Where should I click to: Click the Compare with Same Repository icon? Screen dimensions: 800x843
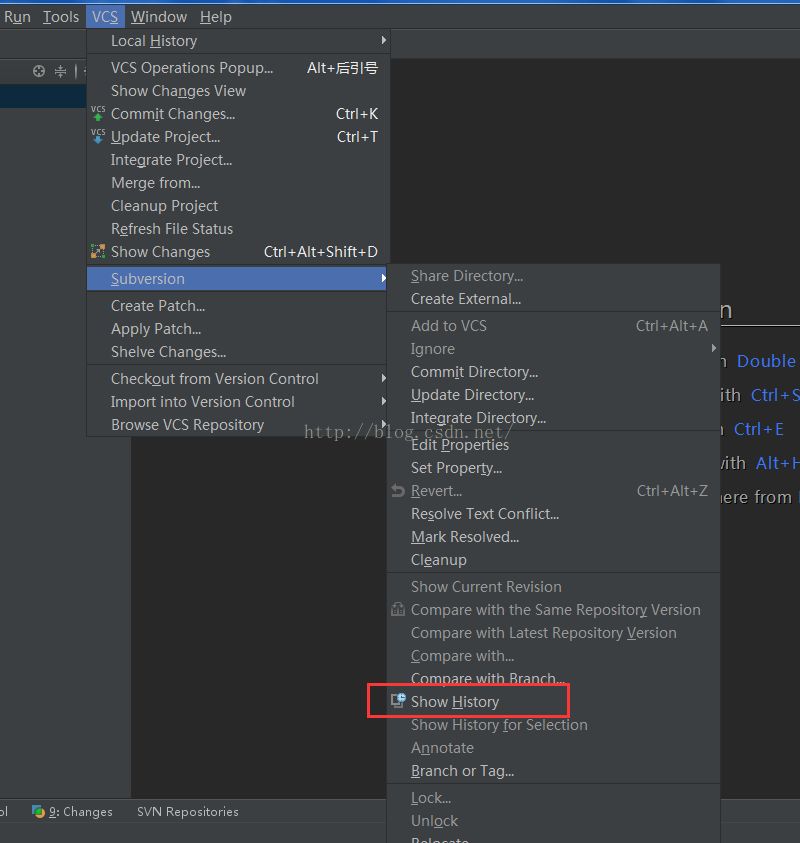coord(398,609)
